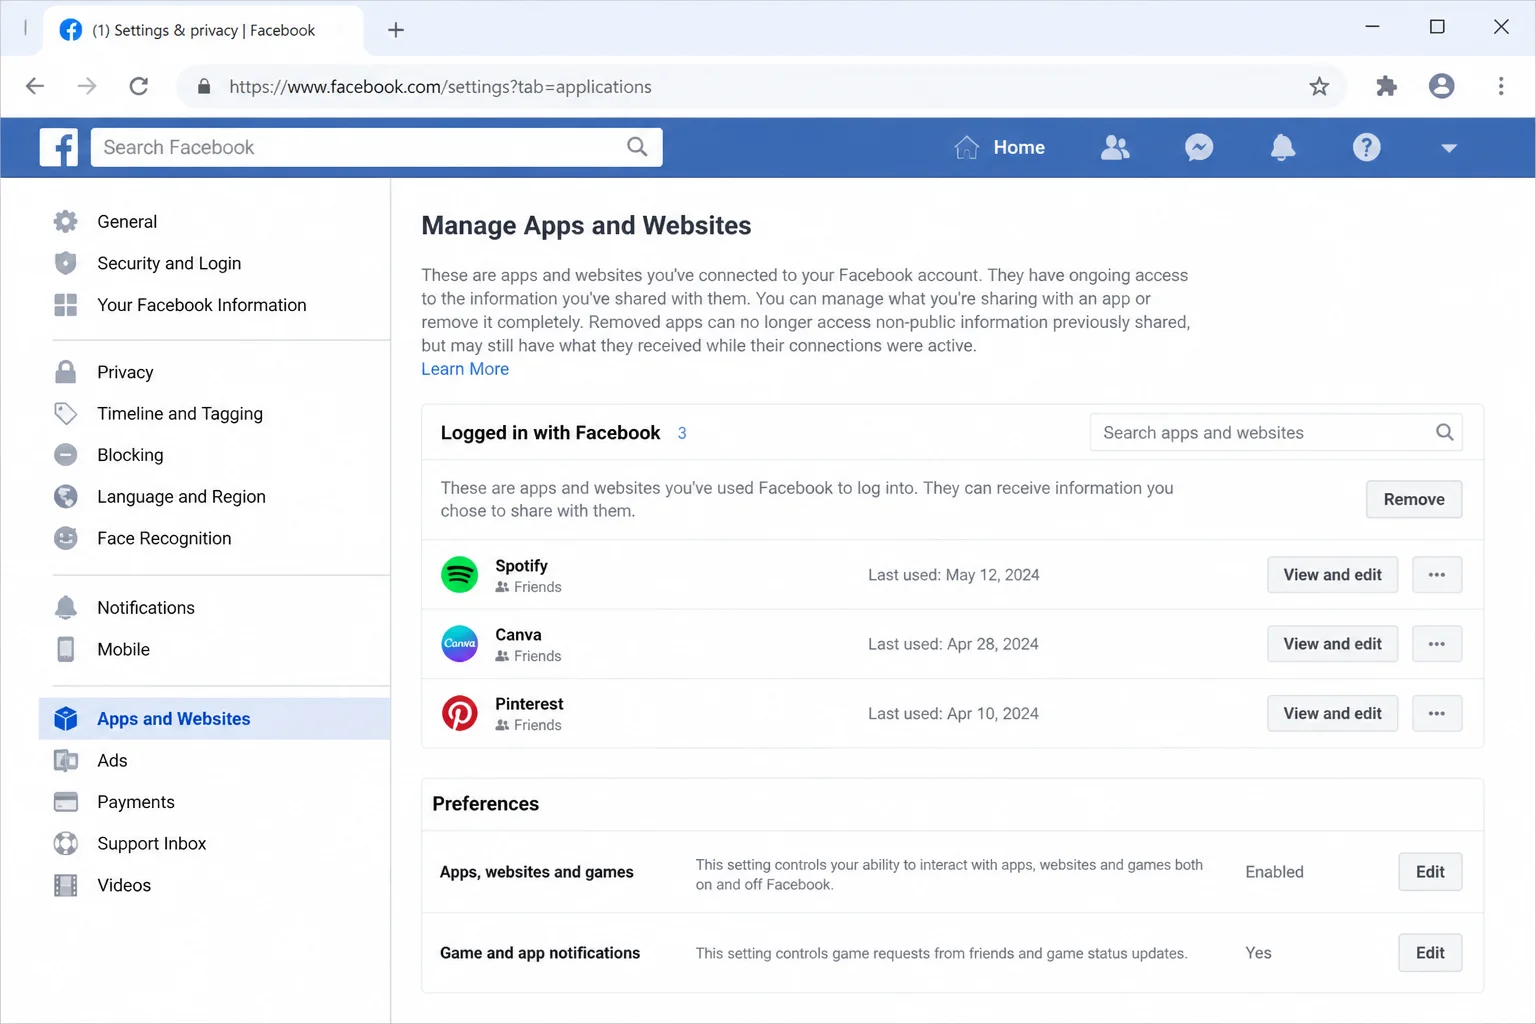Go back with the browser back arrow

(x=35, y=86)
